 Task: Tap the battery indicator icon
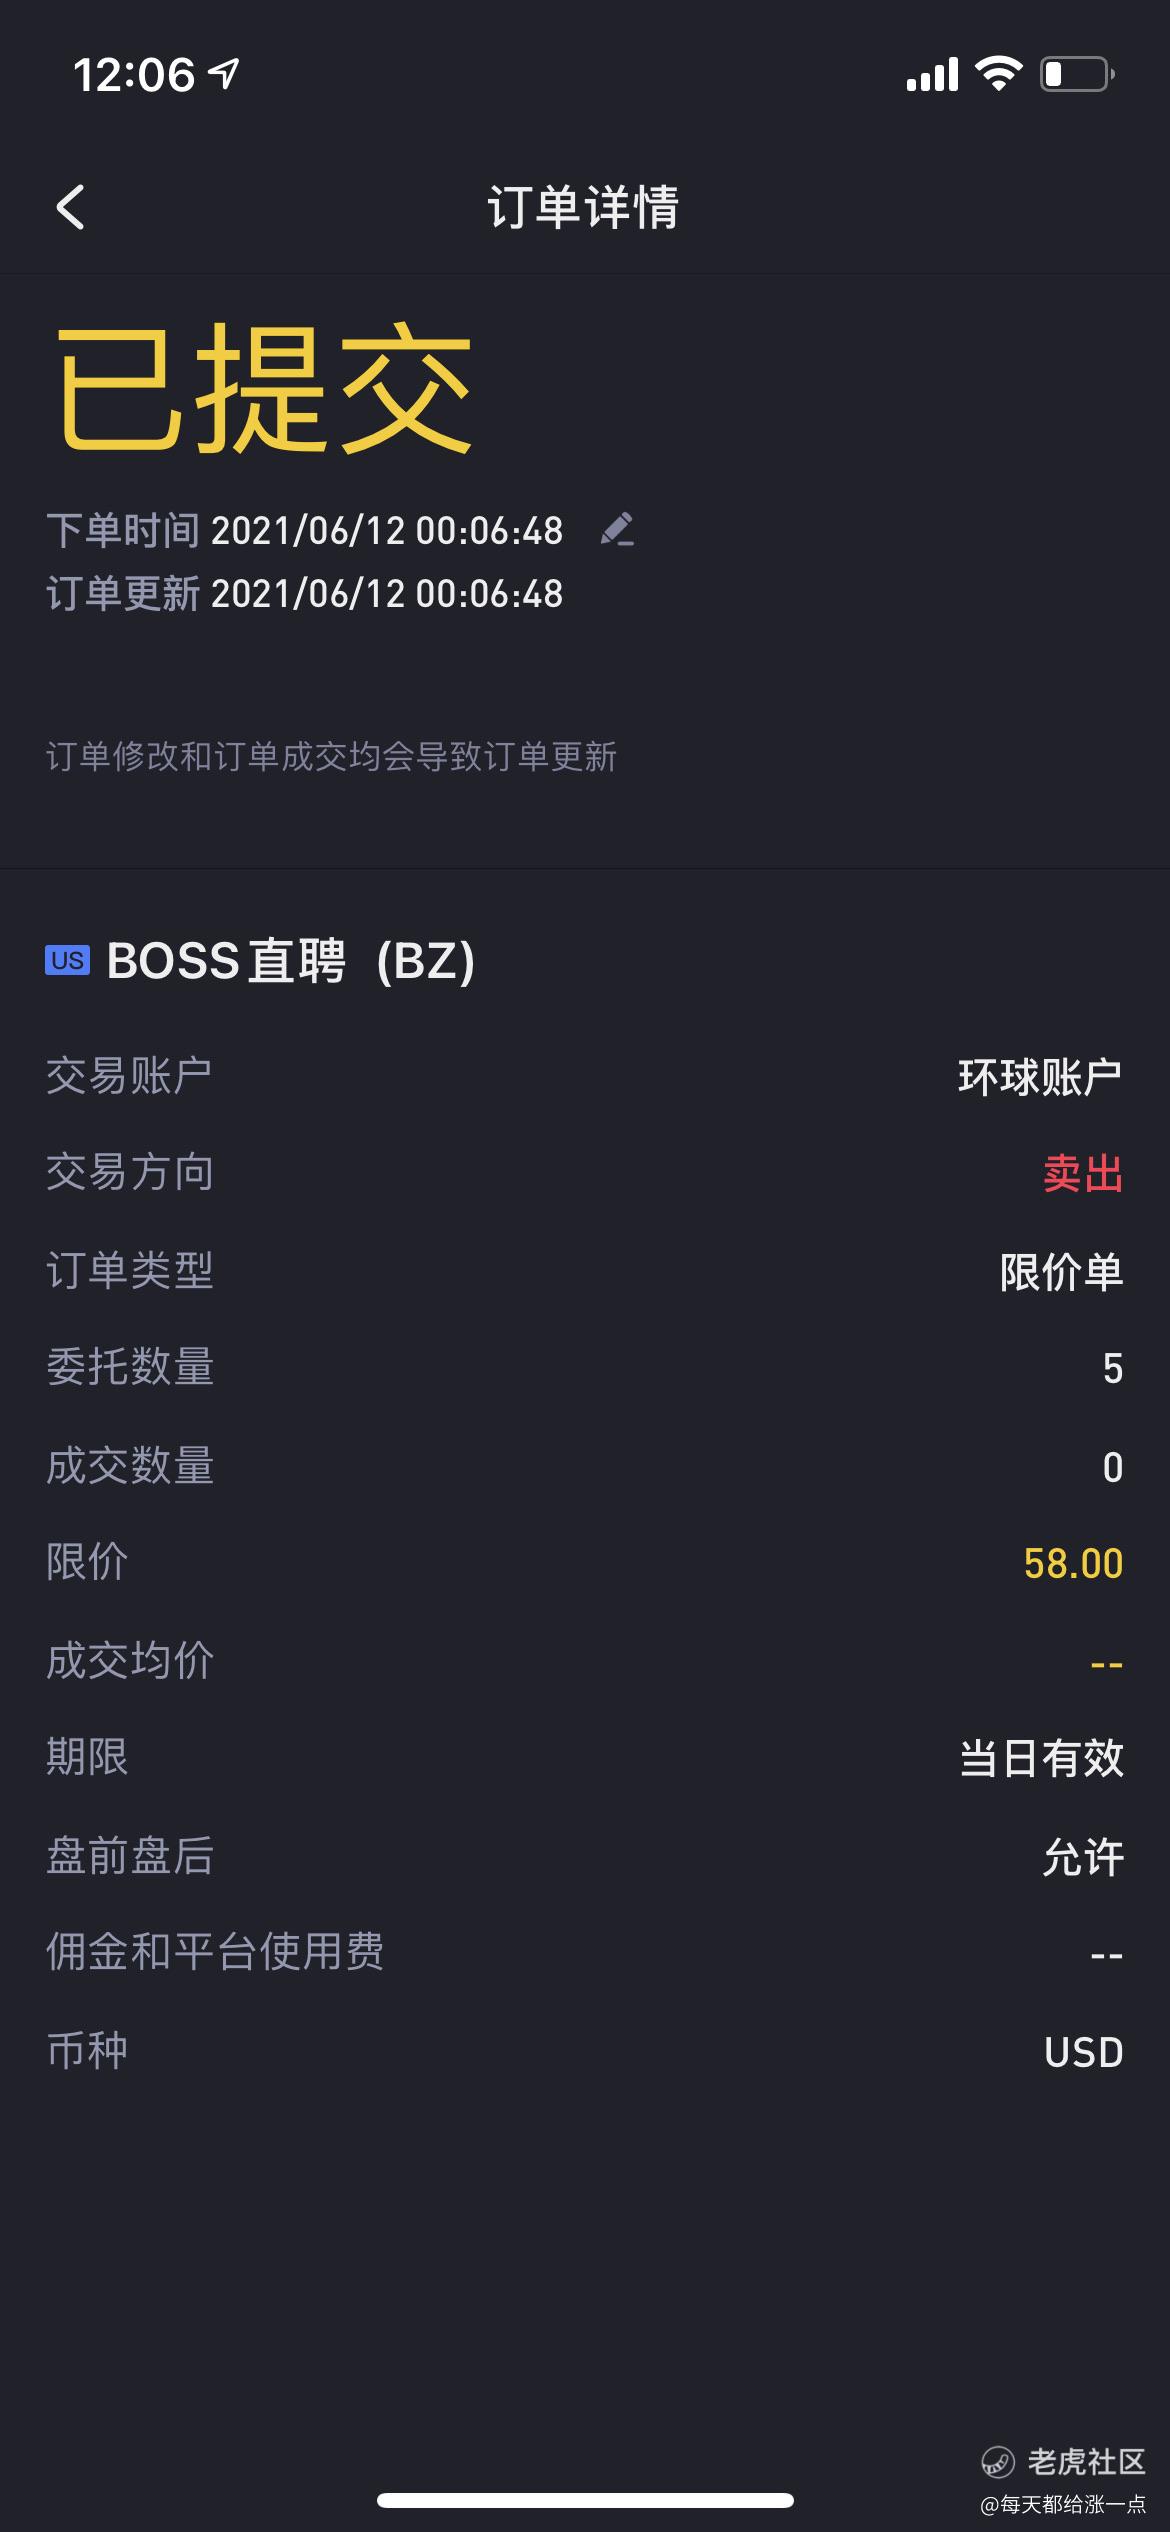tap(1078, 74)
